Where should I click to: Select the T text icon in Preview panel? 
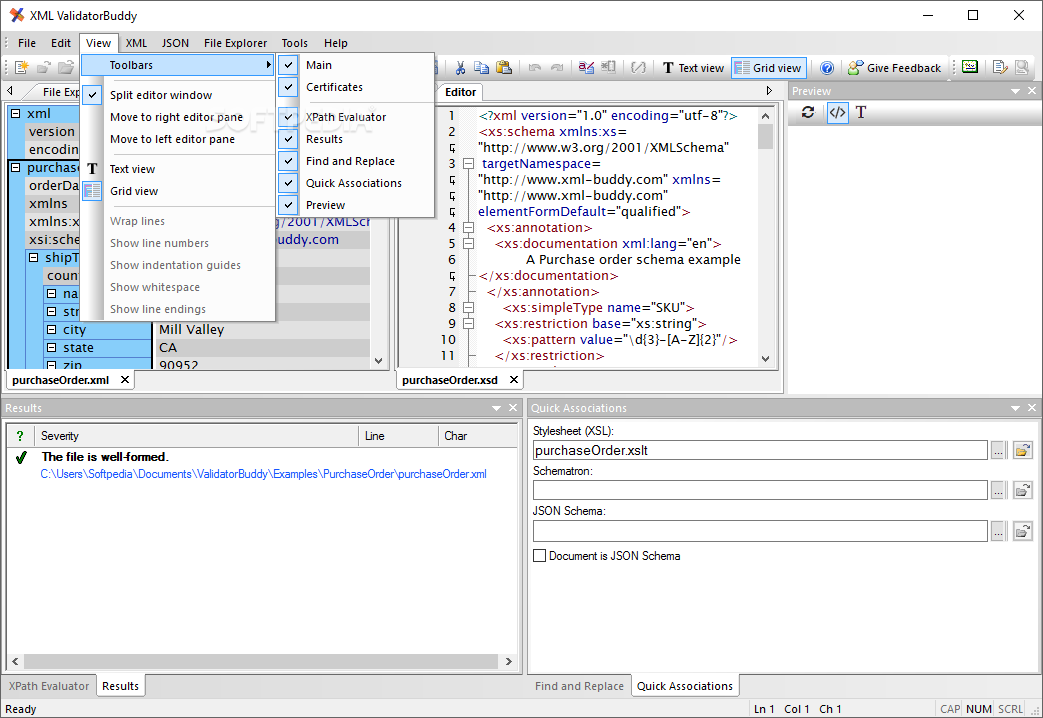coord(861,112)
